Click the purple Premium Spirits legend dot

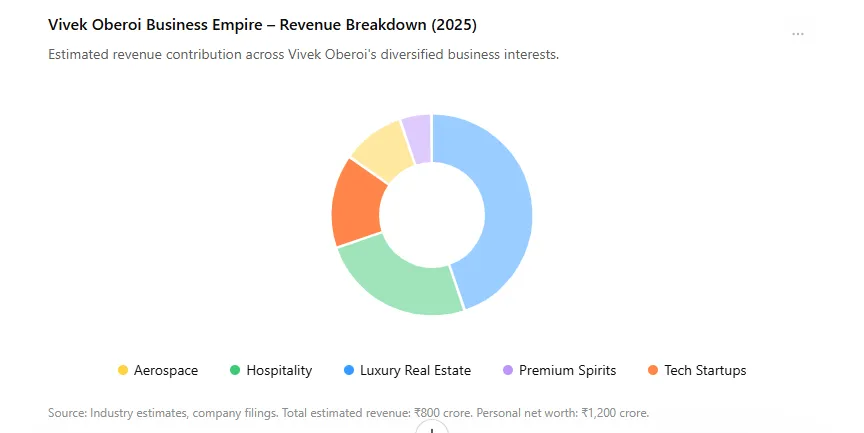[x=508, y=370]
